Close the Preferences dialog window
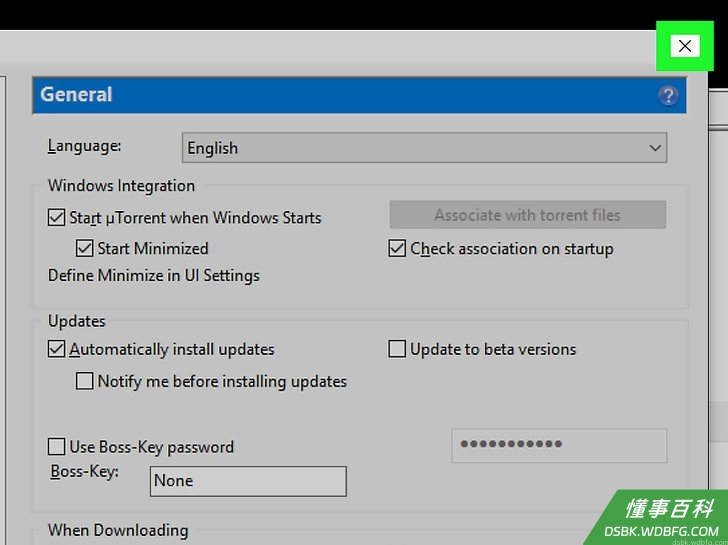This screenshot has width=728, height=545. click(685, 46)
